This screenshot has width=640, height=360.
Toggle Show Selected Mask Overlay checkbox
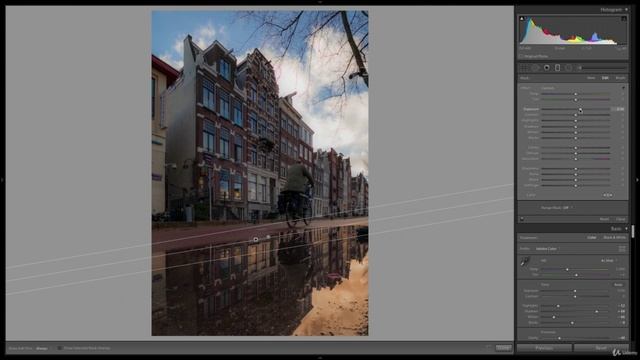60,348
